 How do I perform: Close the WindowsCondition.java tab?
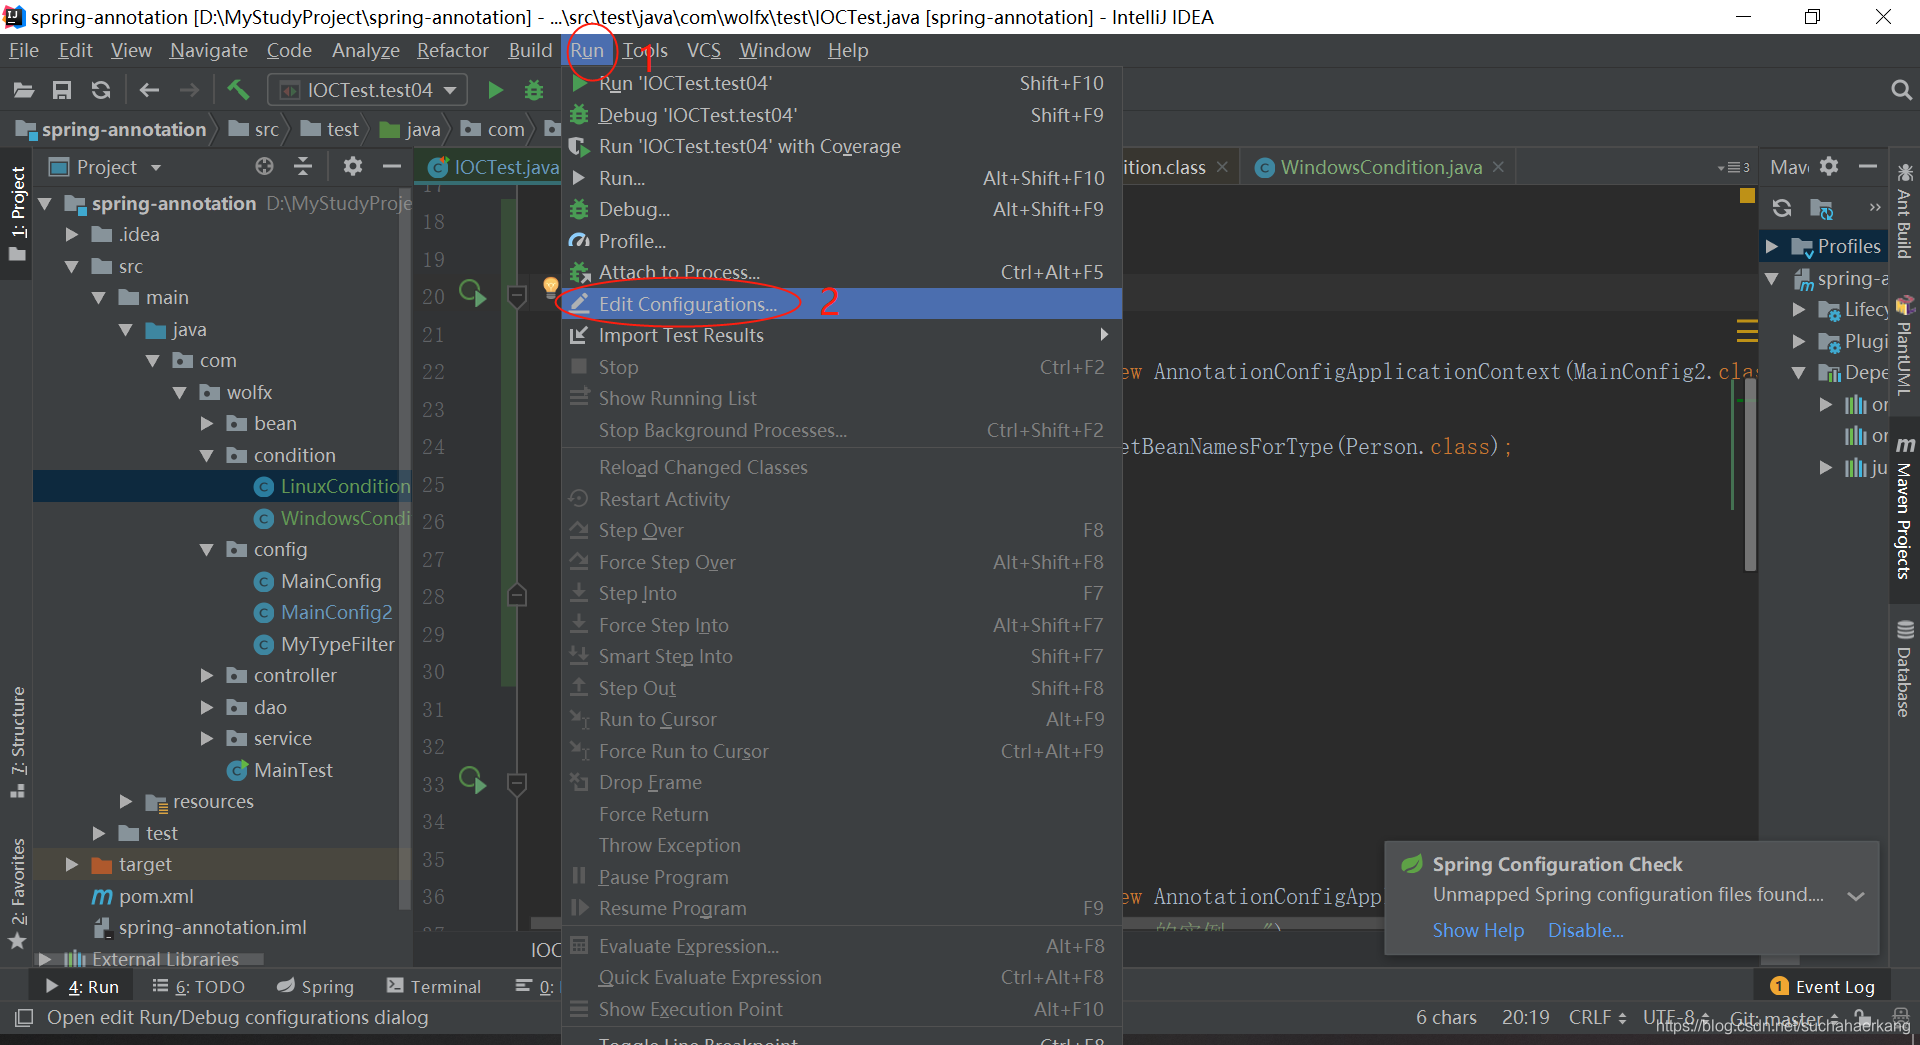click(1498, 167)
